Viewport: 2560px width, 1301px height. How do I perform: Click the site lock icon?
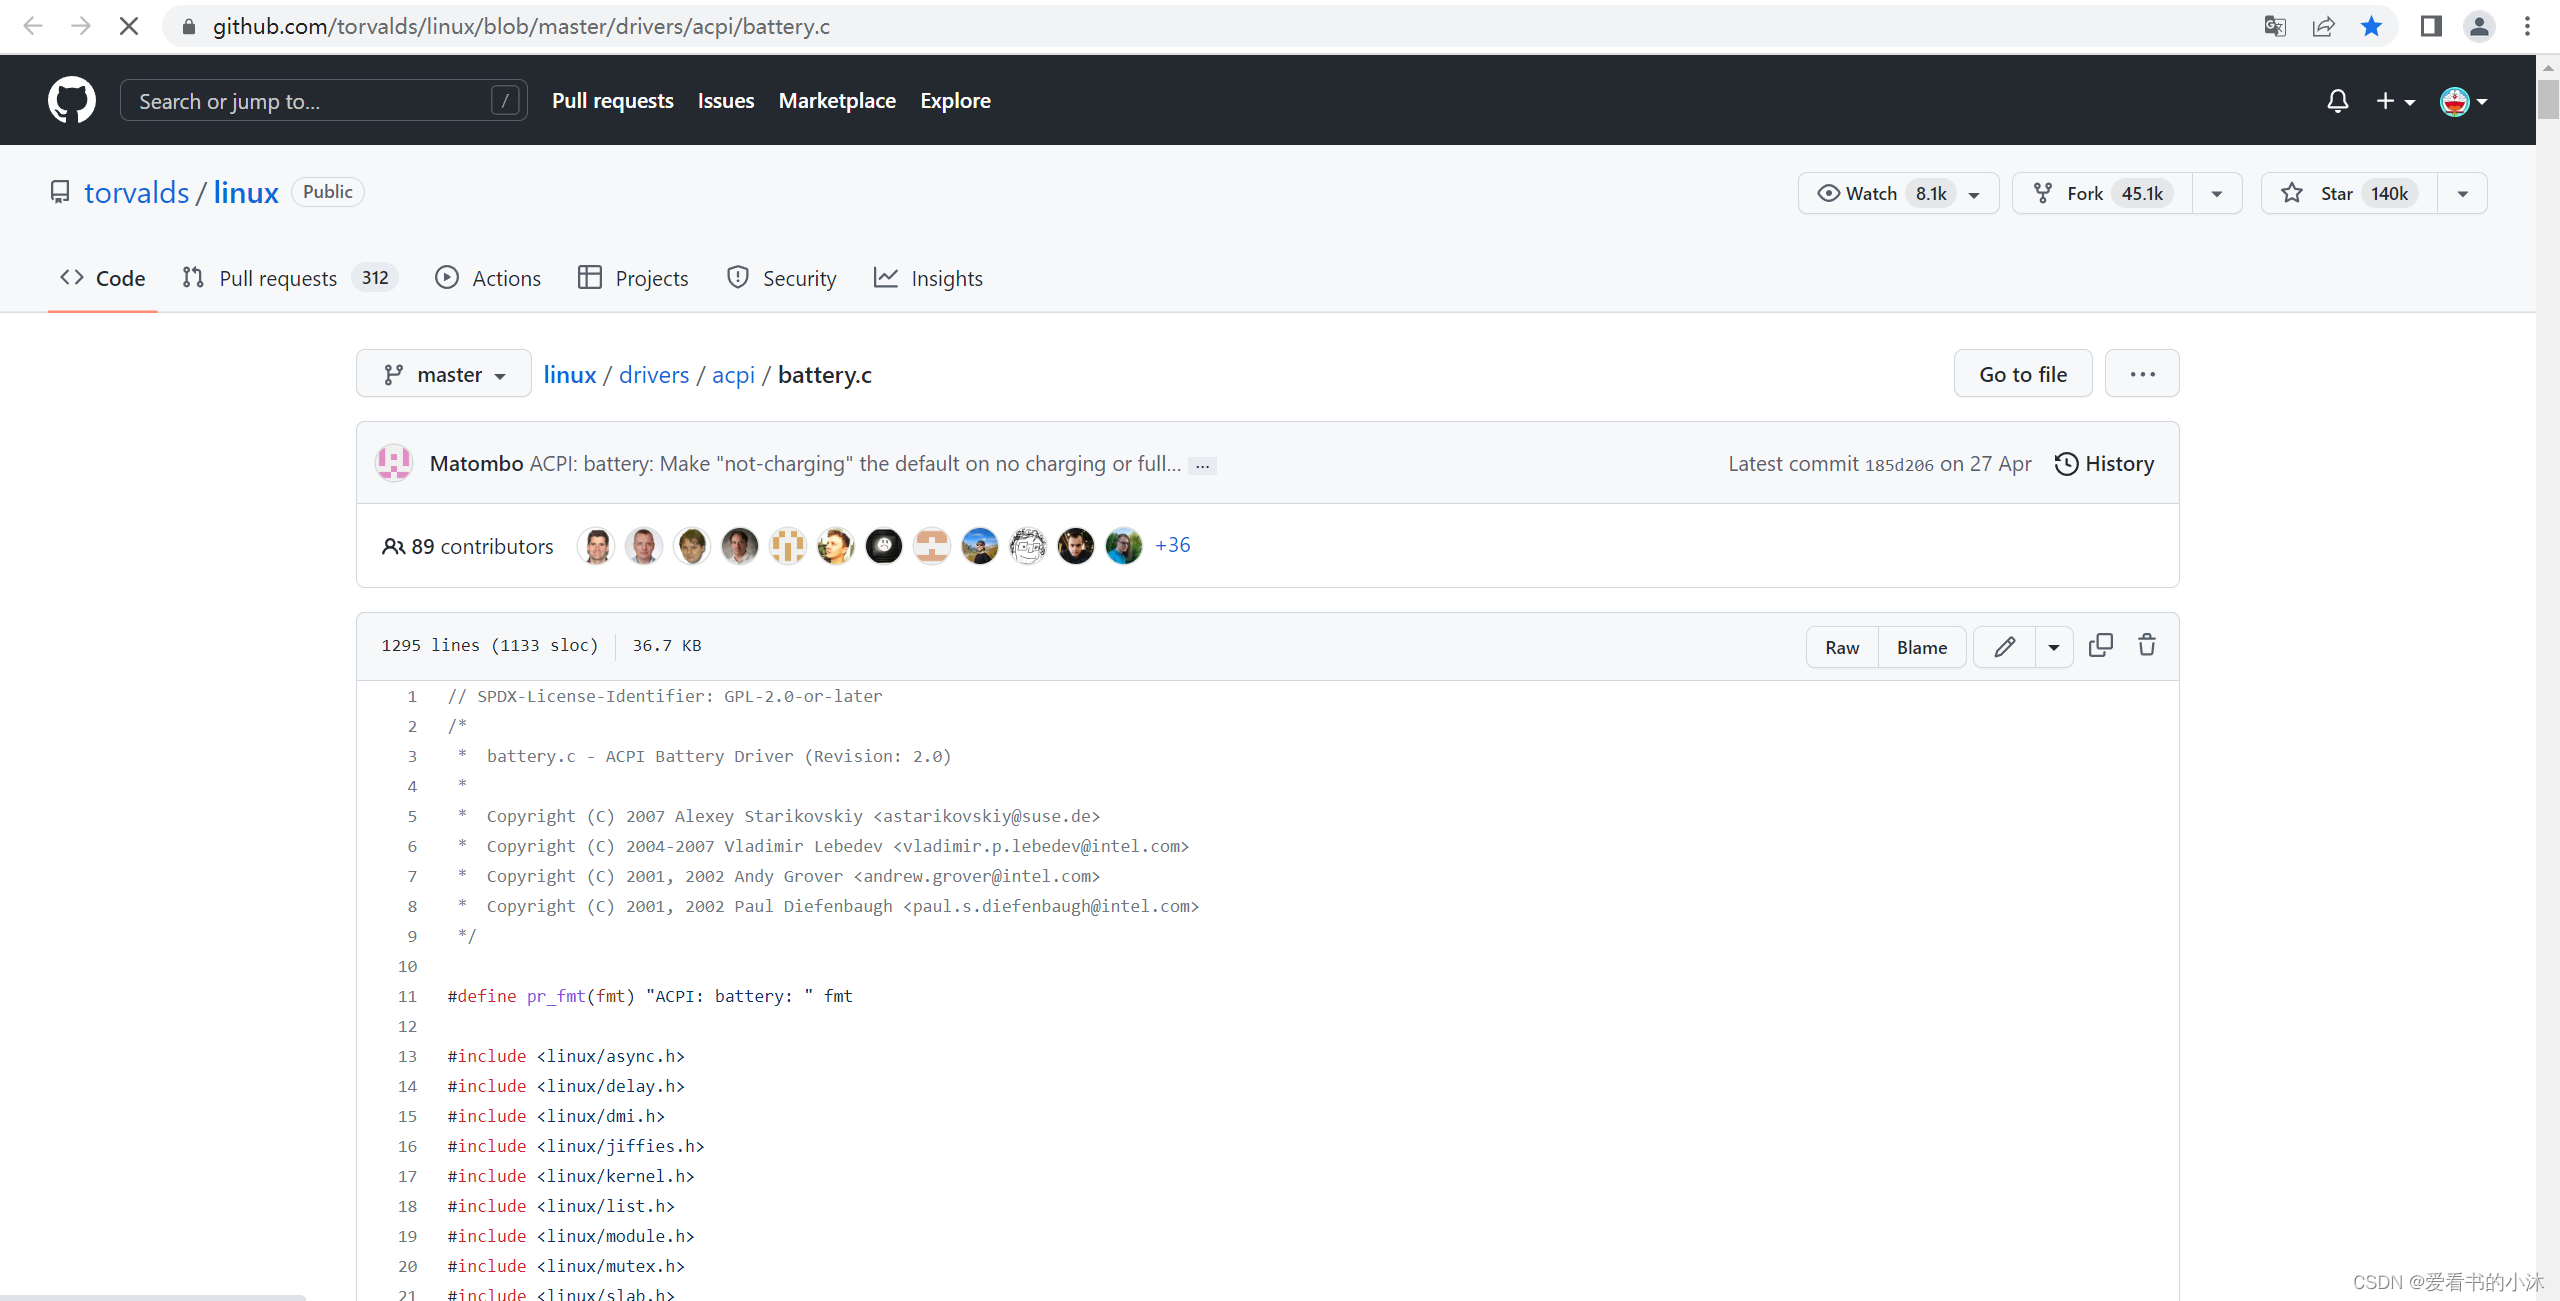coord(188,26)
